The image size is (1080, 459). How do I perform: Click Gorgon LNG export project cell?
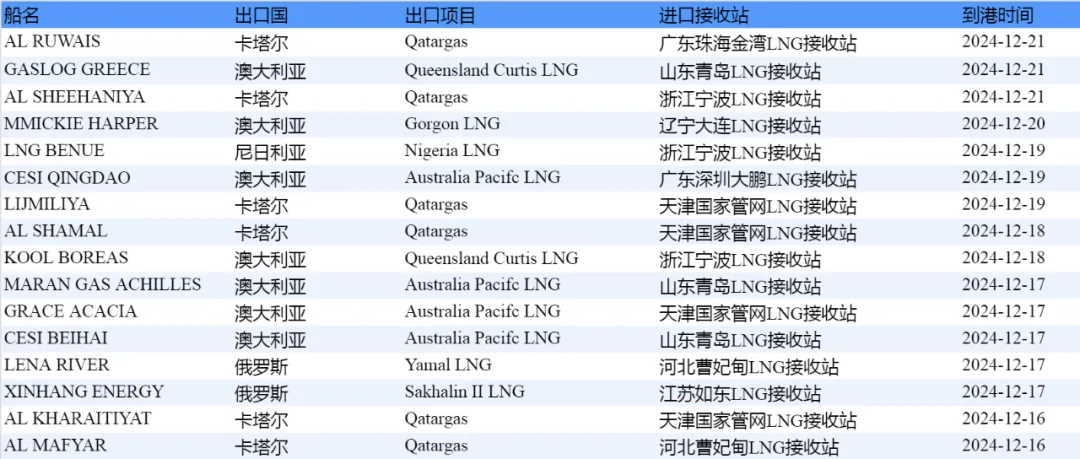pos(453,124)
